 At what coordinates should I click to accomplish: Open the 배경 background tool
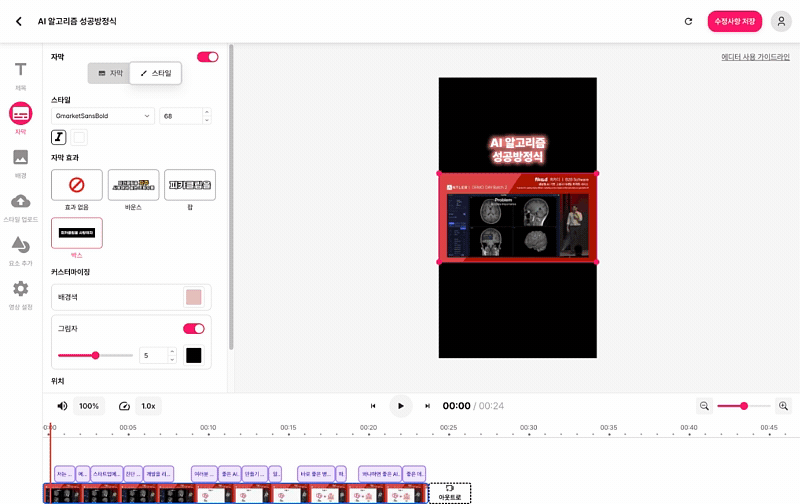20,163
